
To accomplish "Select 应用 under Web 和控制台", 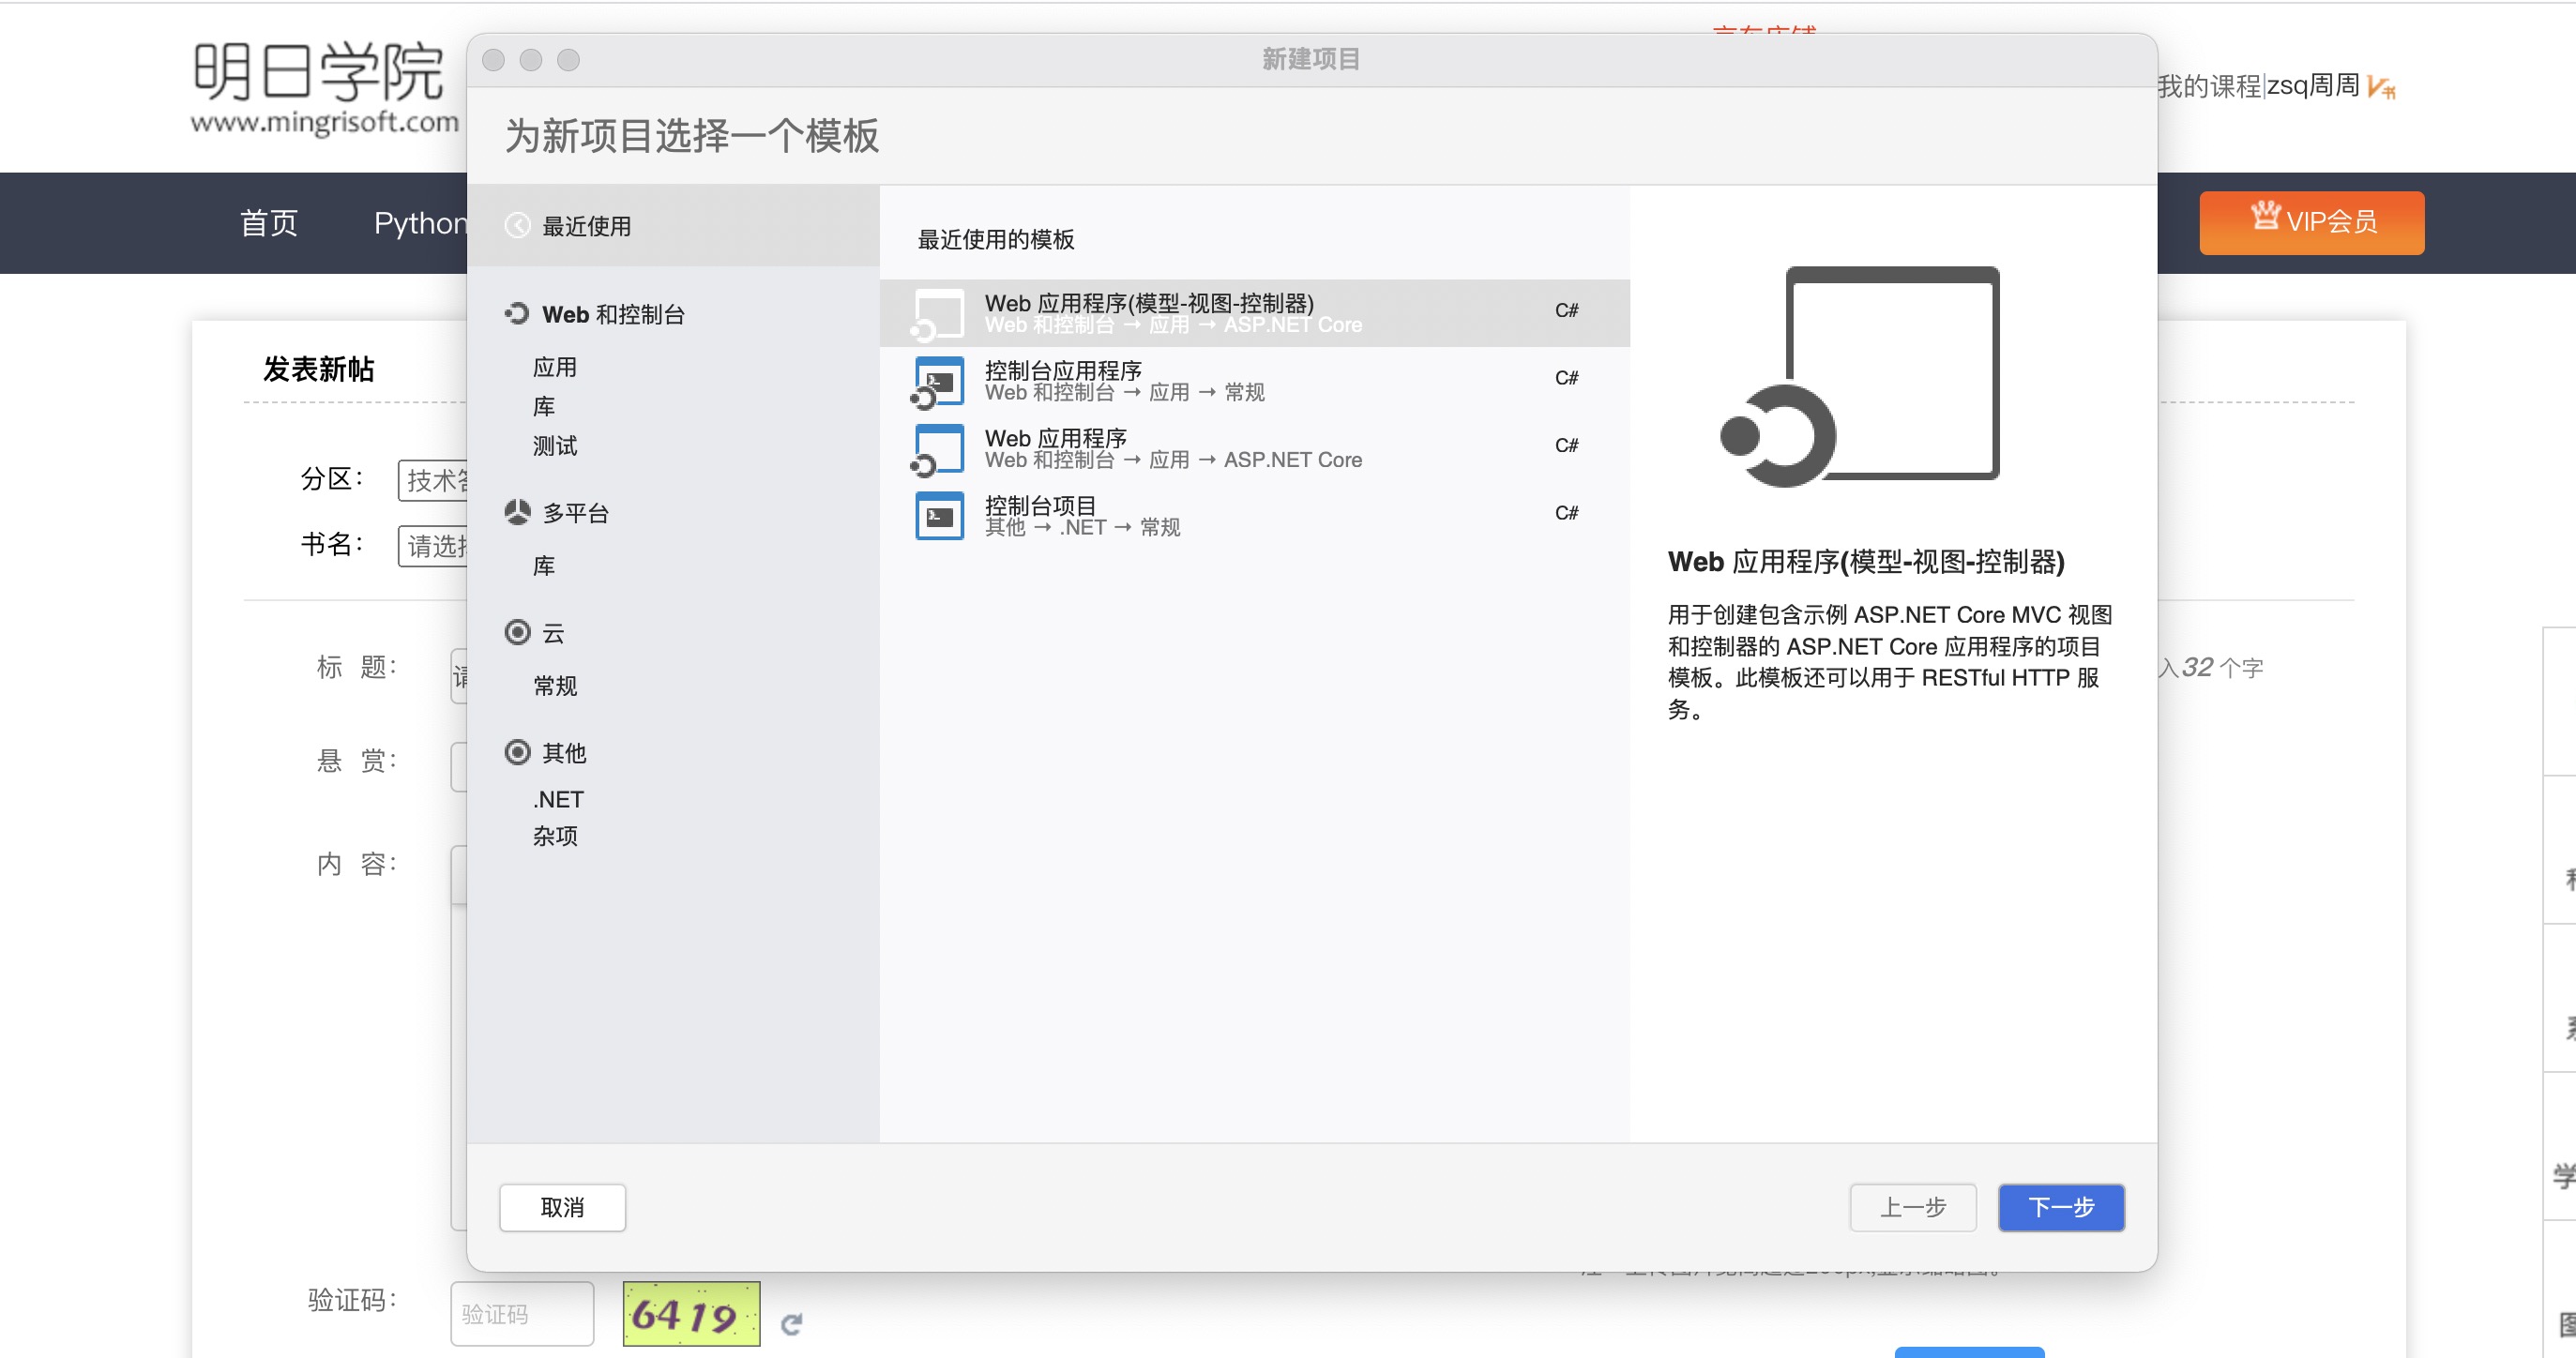I will pyautogui.click(x=555, y=367).
